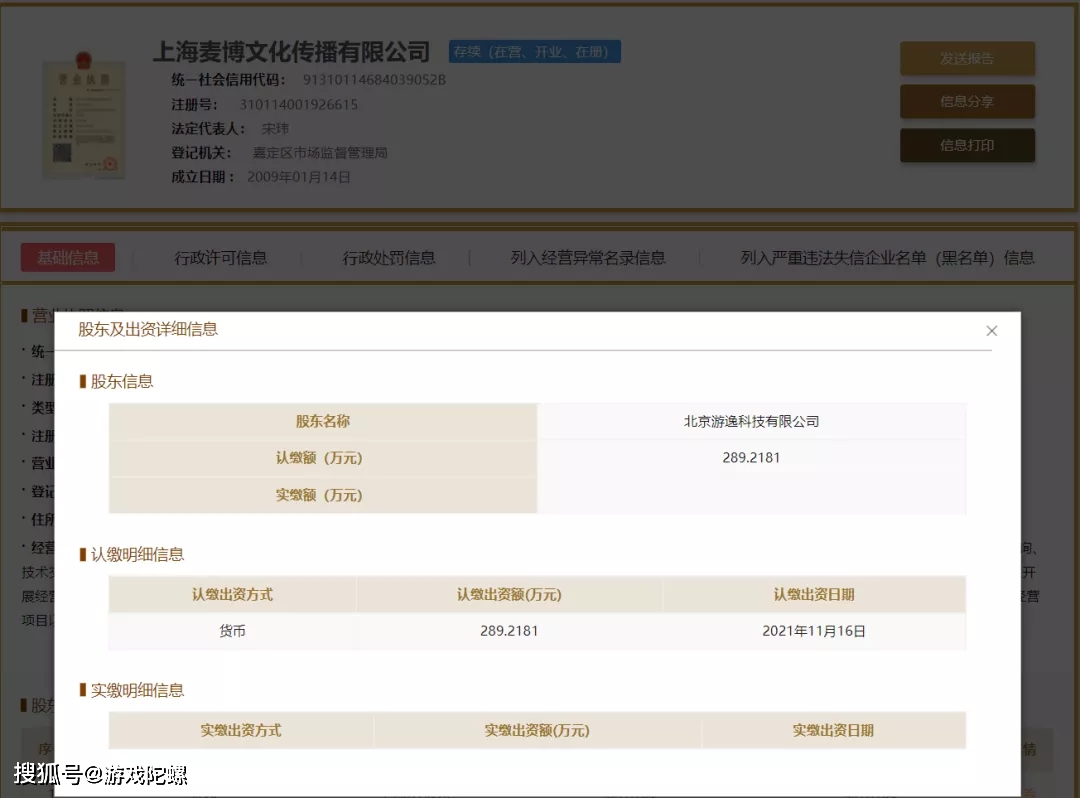Click the 实缴出资方式 column header

(240, 731)
